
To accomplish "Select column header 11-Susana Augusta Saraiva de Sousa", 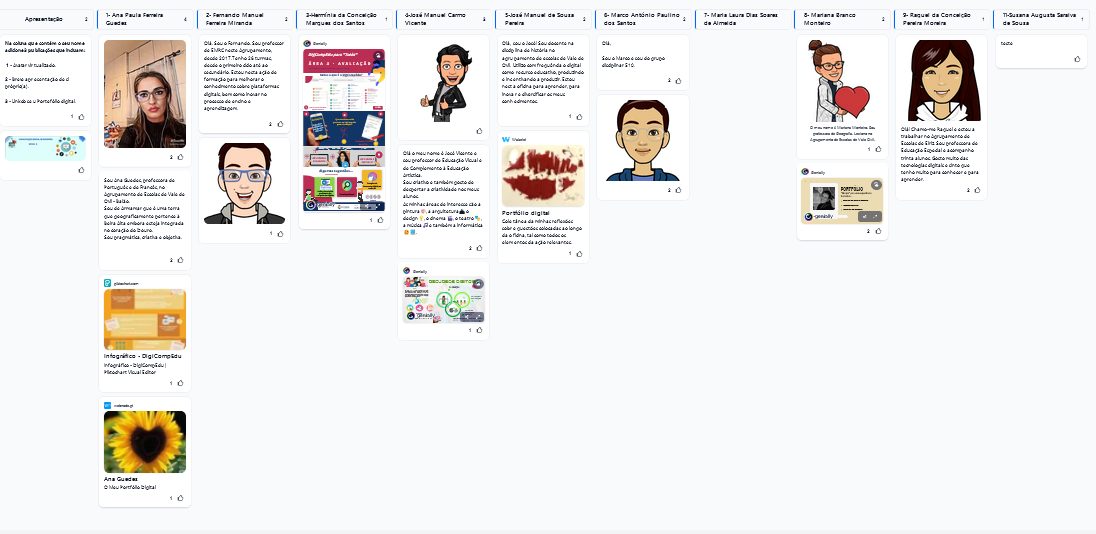I will (x=1040, y=19).
